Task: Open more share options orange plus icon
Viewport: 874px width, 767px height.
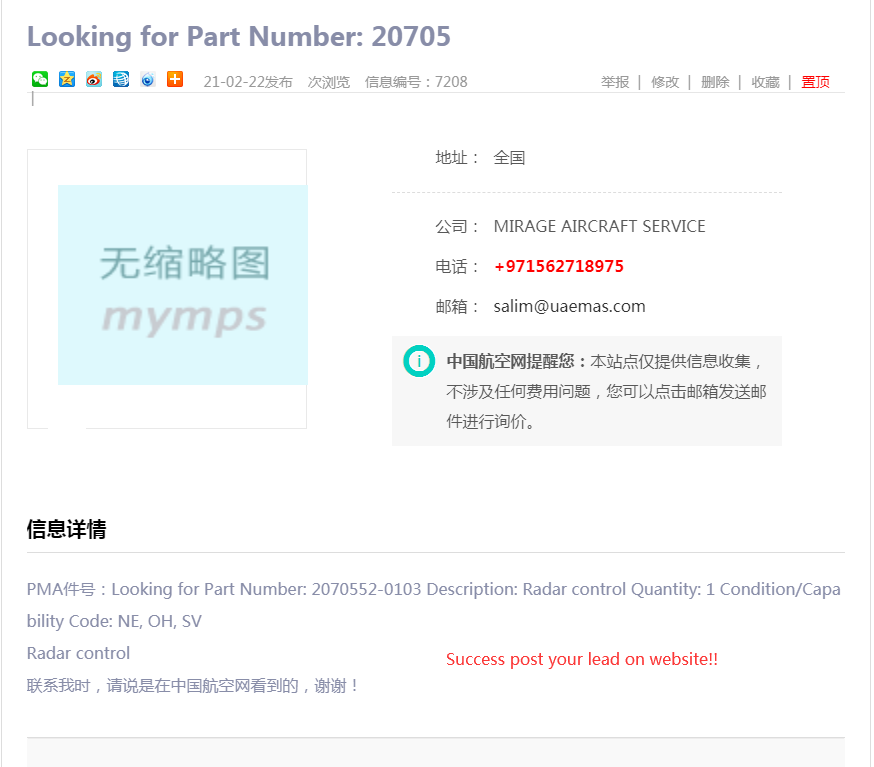Action: (175, 80)
